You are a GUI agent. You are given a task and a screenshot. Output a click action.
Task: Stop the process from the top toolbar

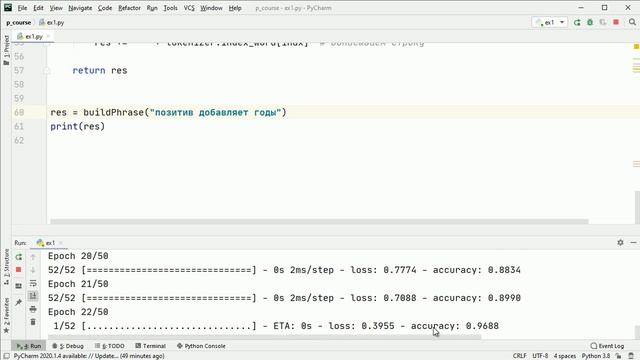[616, 22]
